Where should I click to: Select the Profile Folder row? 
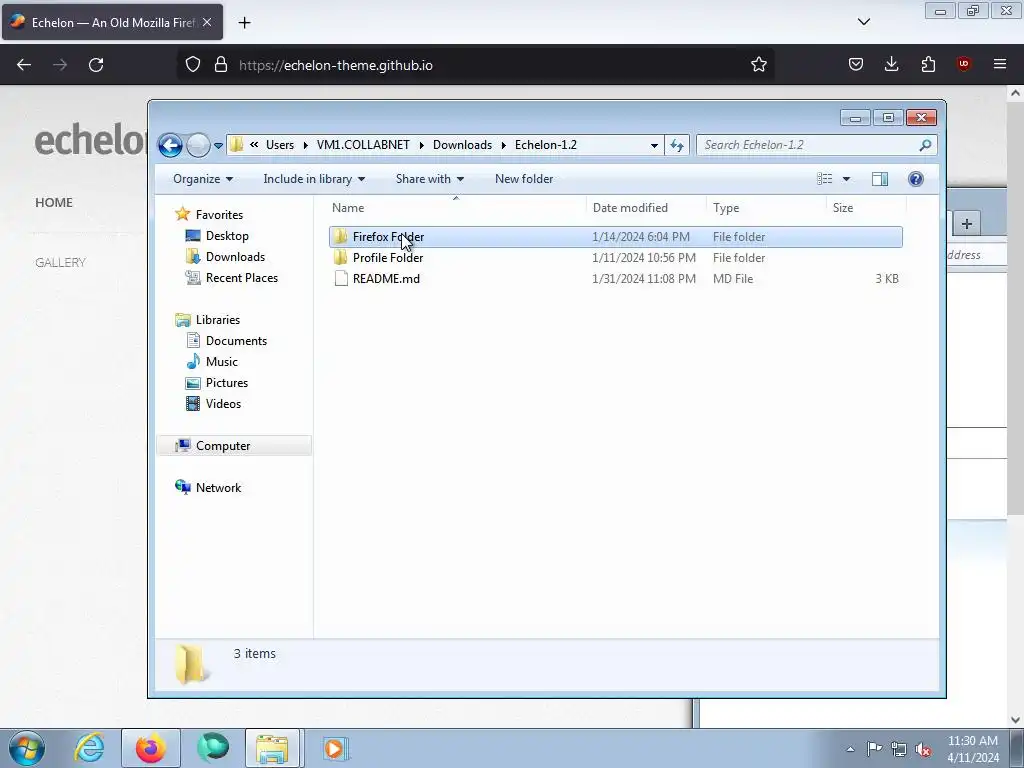(616, 258)
